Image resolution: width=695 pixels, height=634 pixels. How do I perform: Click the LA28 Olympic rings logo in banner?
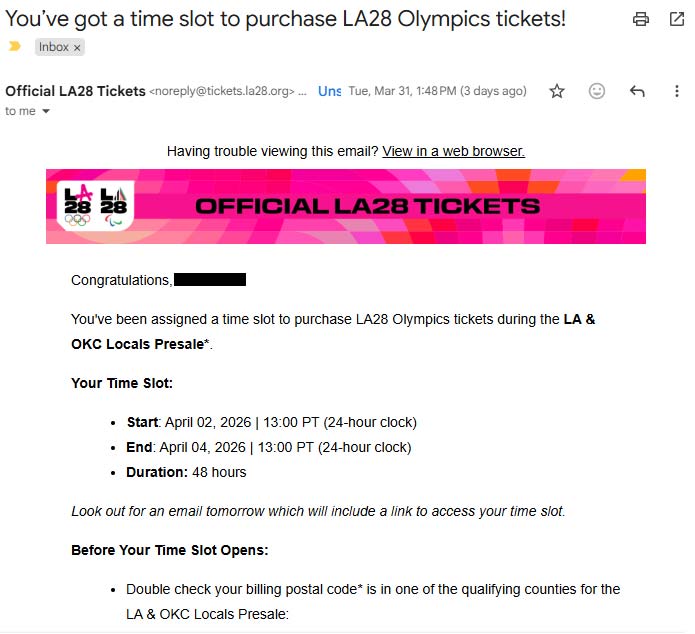(x=77, y=205)
